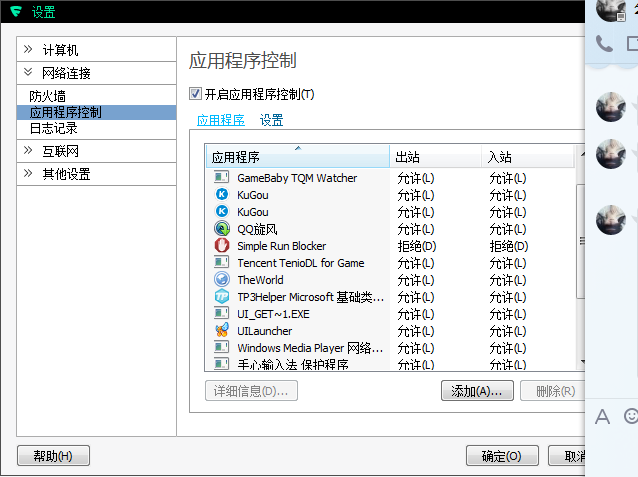Click the 添加(A)... button
Image resolution: width=638 pixels, height=477 pixels.
(477, 391)
